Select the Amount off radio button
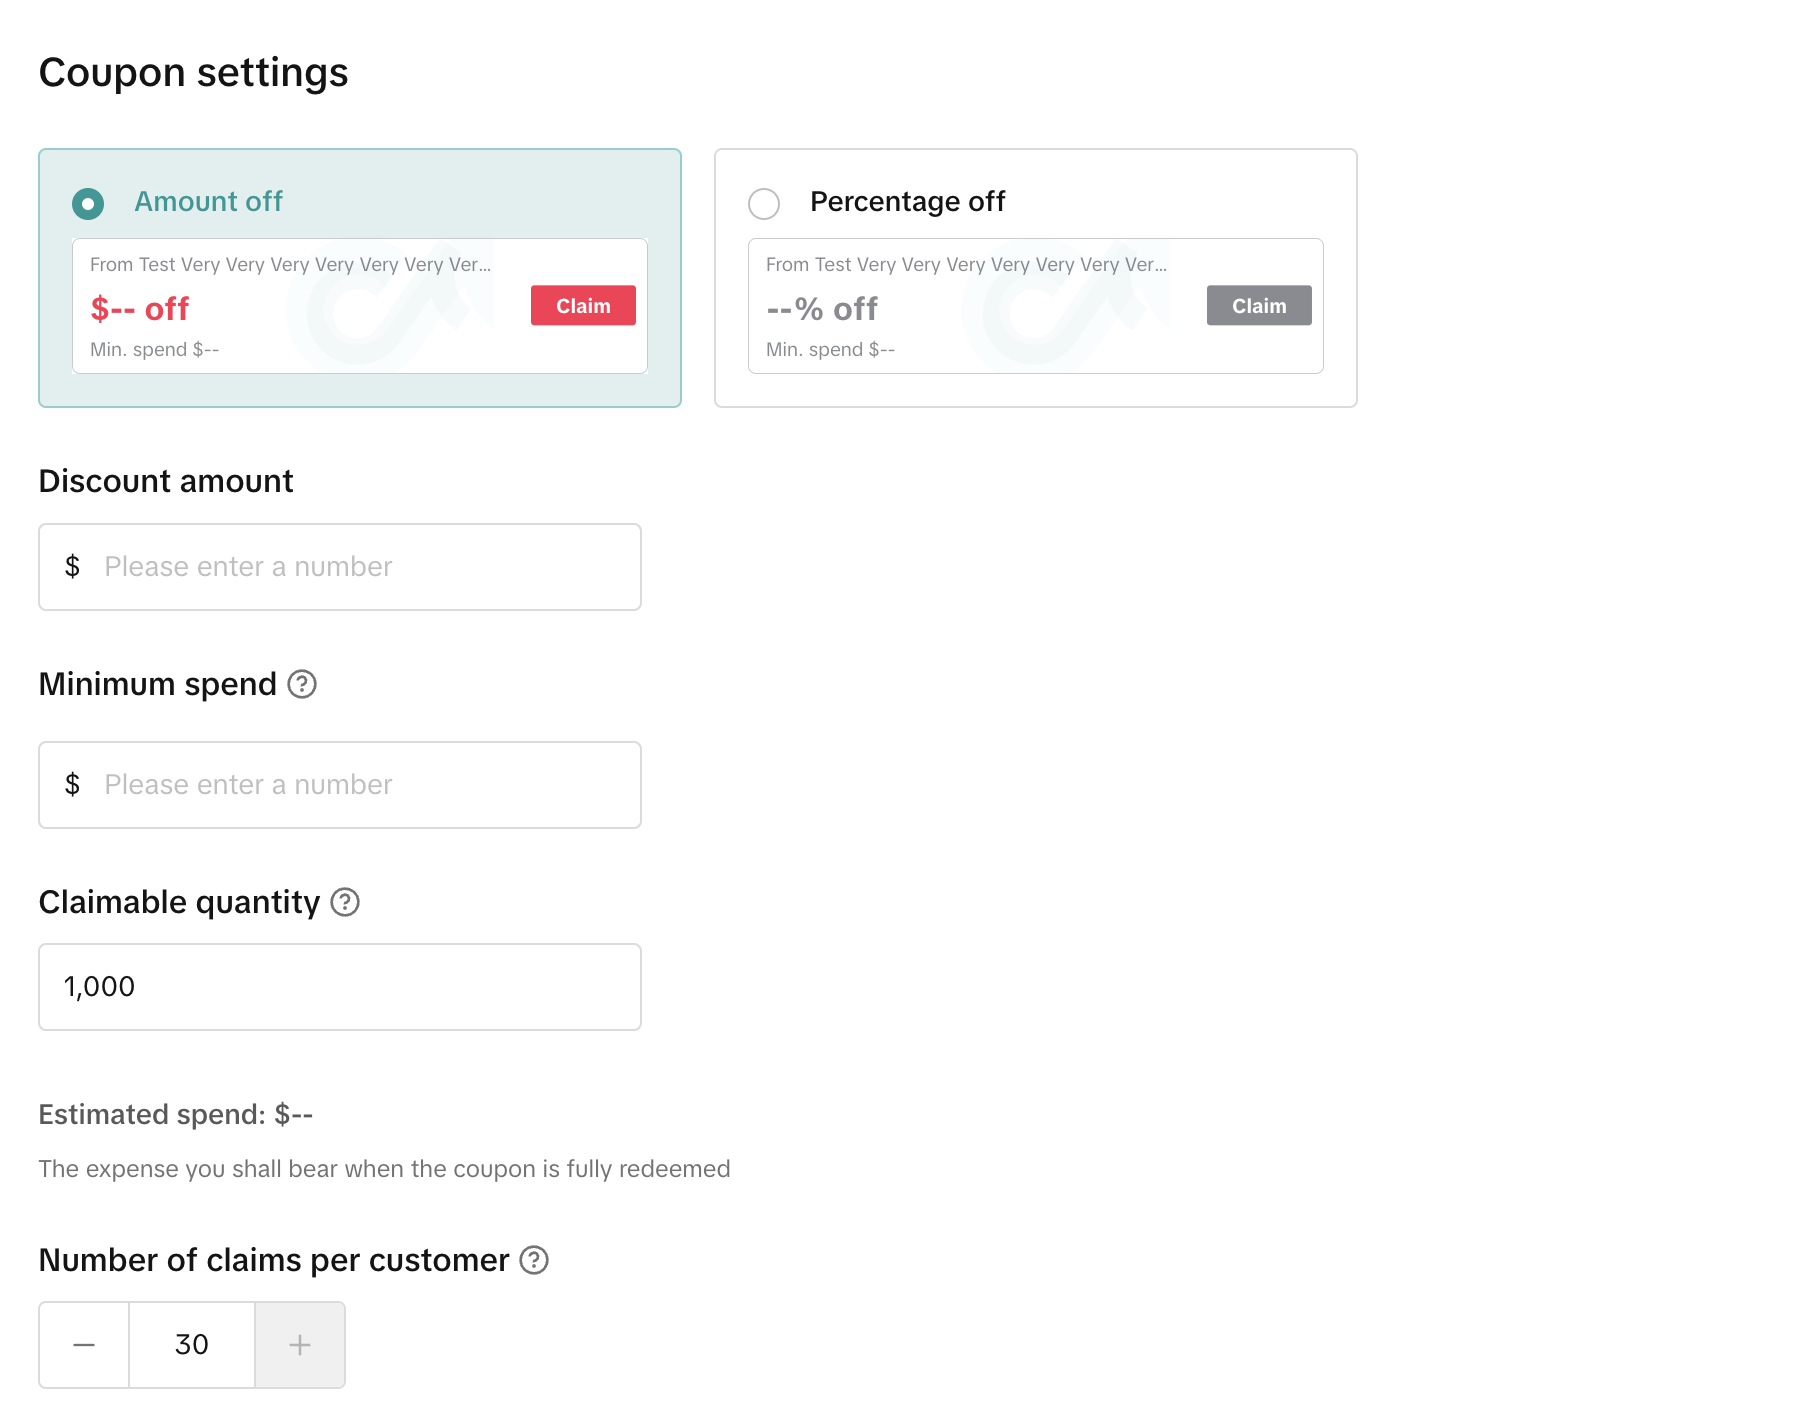The image size is (1804, 1414). pos(88,204)
